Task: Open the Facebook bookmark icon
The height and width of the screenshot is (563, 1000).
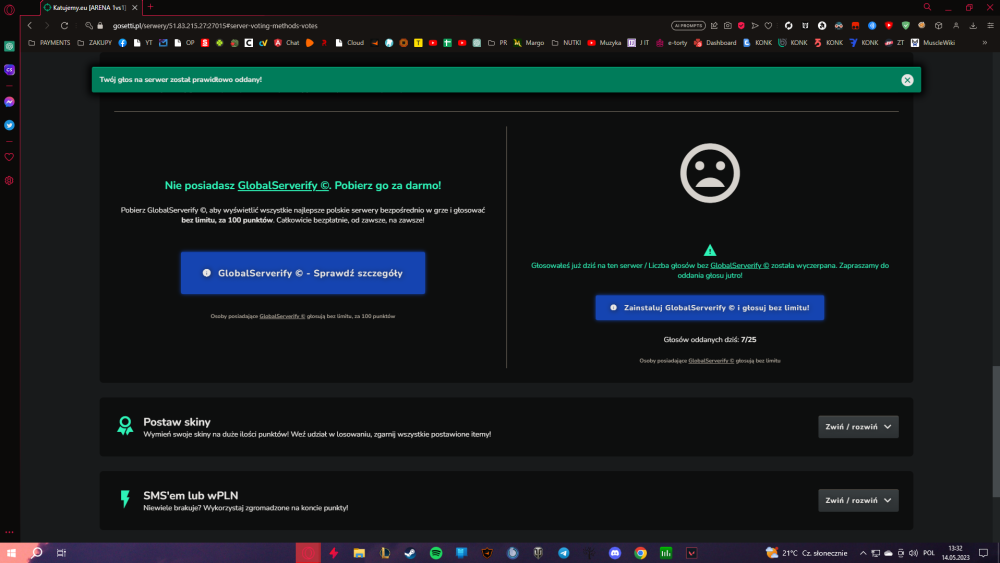Action: click(x=122, y=43)
